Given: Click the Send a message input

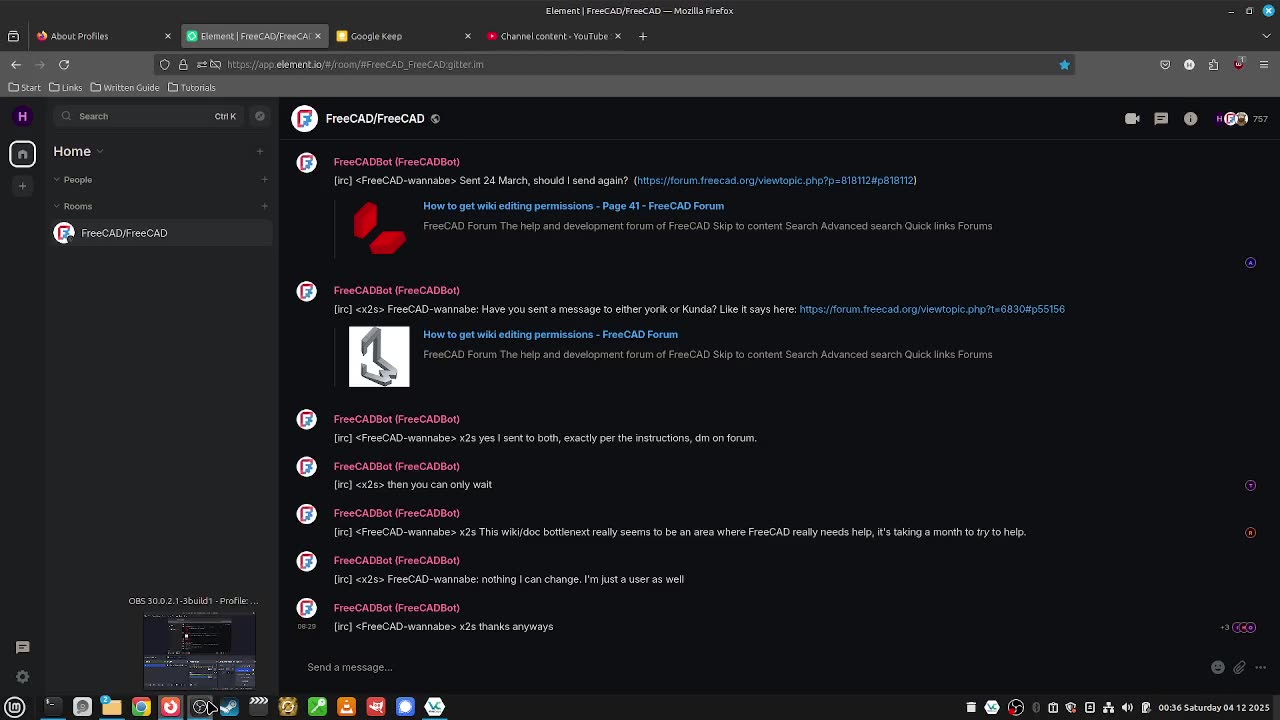Looking at the screenshot, I should [750, 667].
